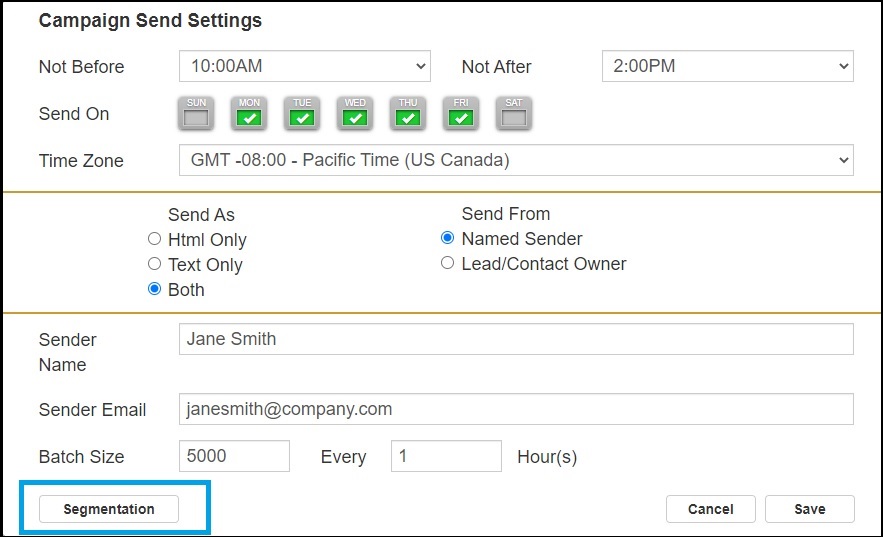Save the campaign send settings
This screenshot has width=883, height=537.
(x=809, y=509)
